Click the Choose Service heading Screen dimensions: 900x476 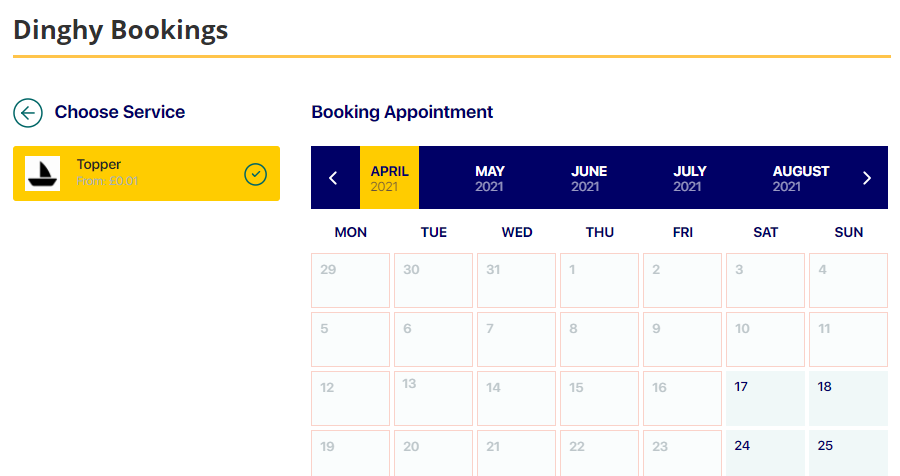click(120, 112)
